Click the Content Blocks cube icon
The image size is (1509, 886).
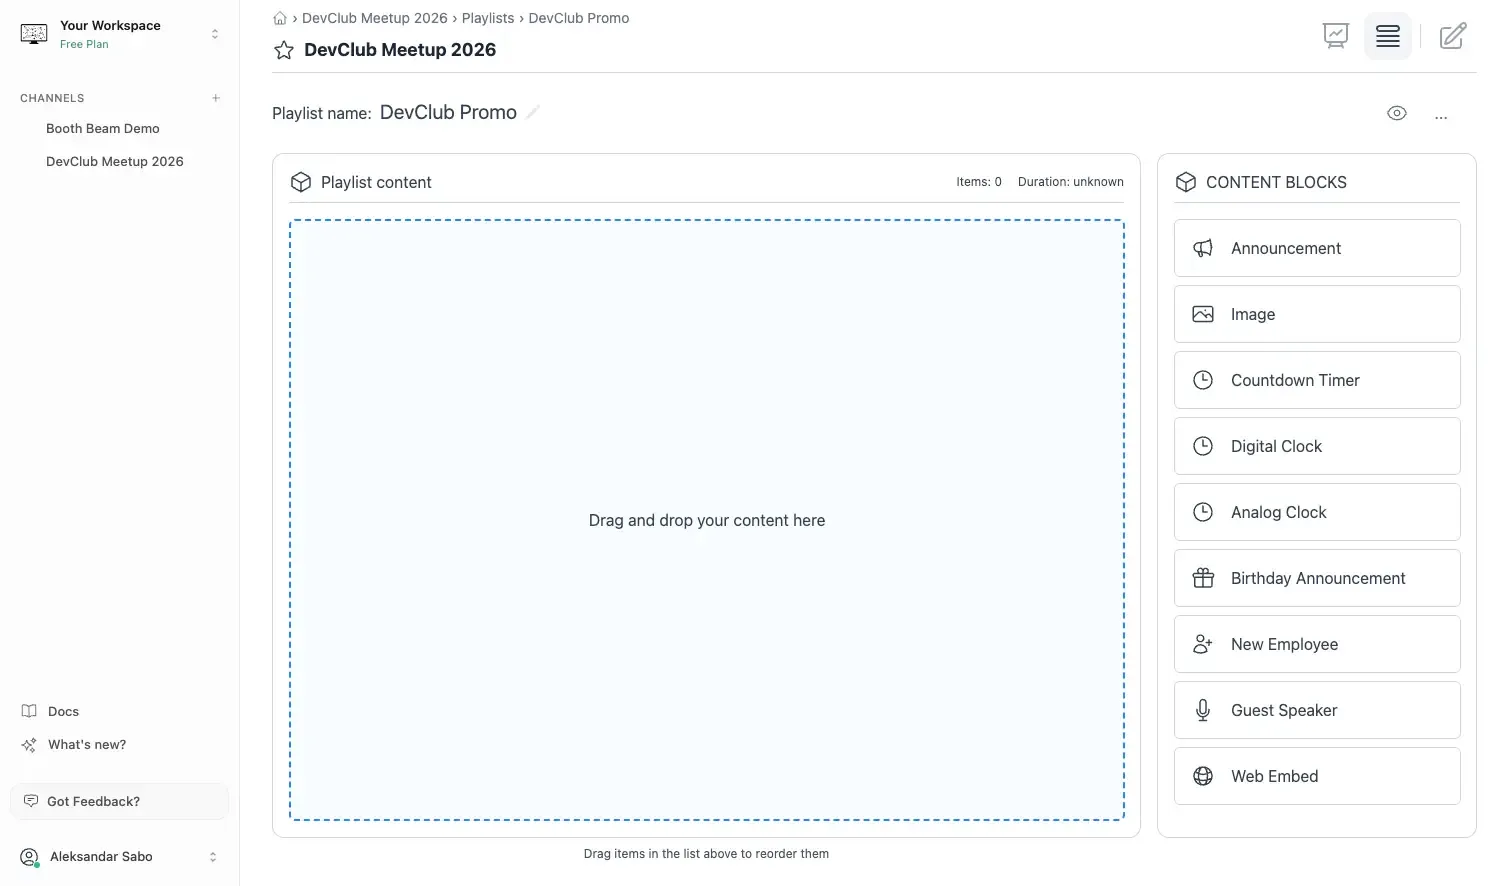(1186, 182)
